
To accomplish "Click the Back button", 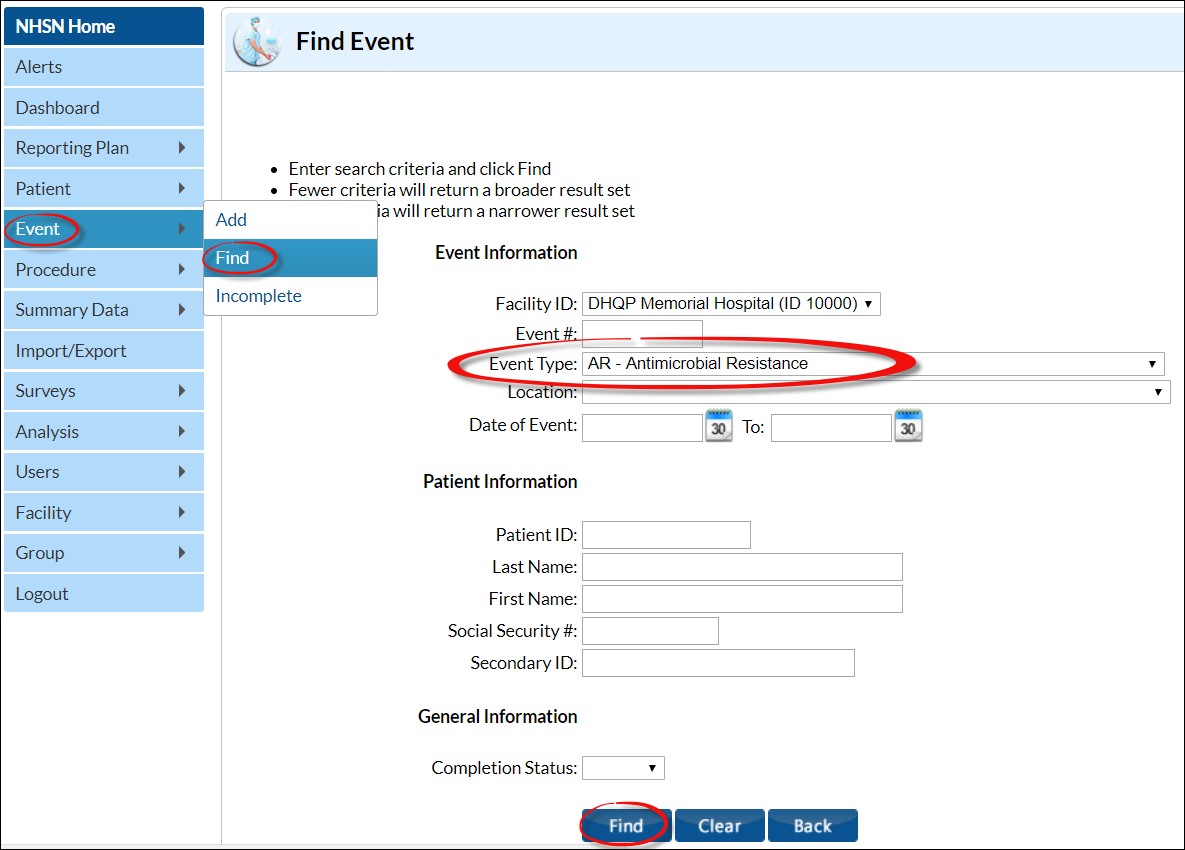I will tap(812, 825).
